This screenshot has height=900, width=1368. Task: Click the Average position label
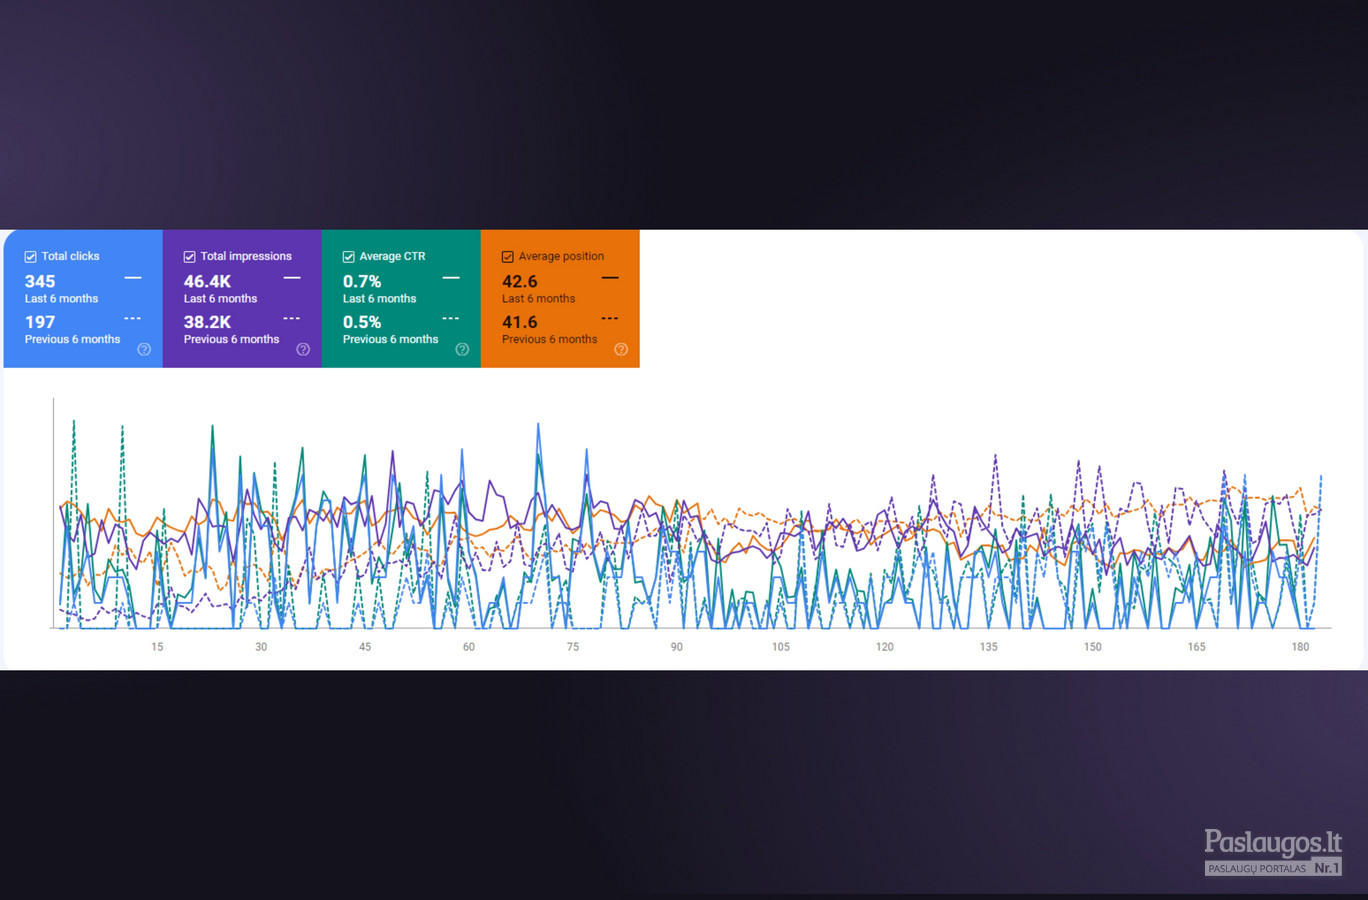(x=561, y=256)
